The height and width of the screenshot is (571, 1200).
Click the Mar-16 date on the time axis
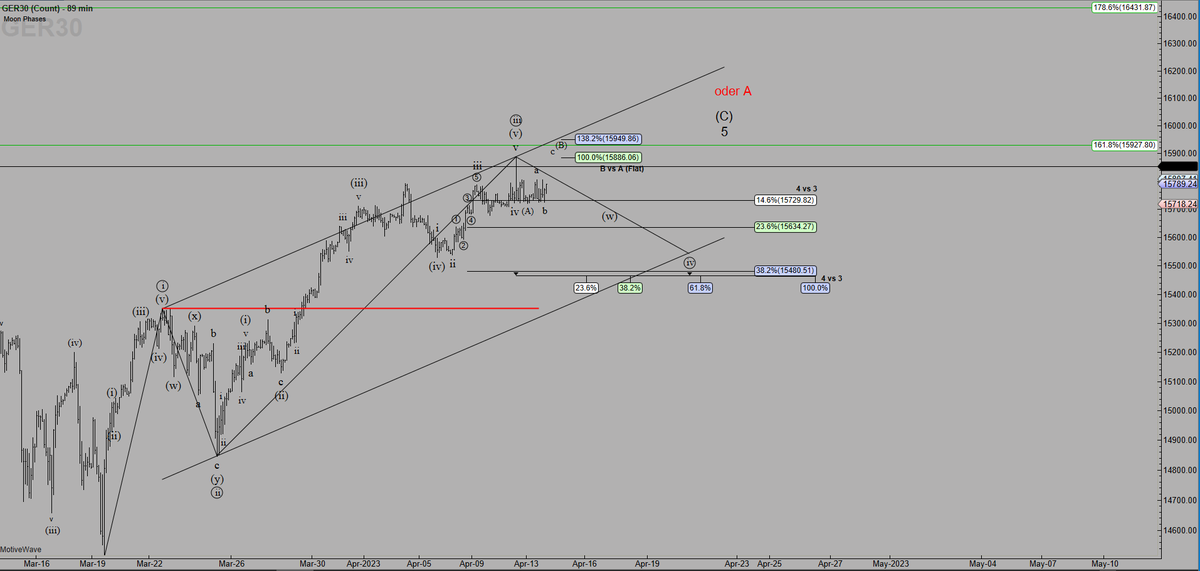(37, 564)
